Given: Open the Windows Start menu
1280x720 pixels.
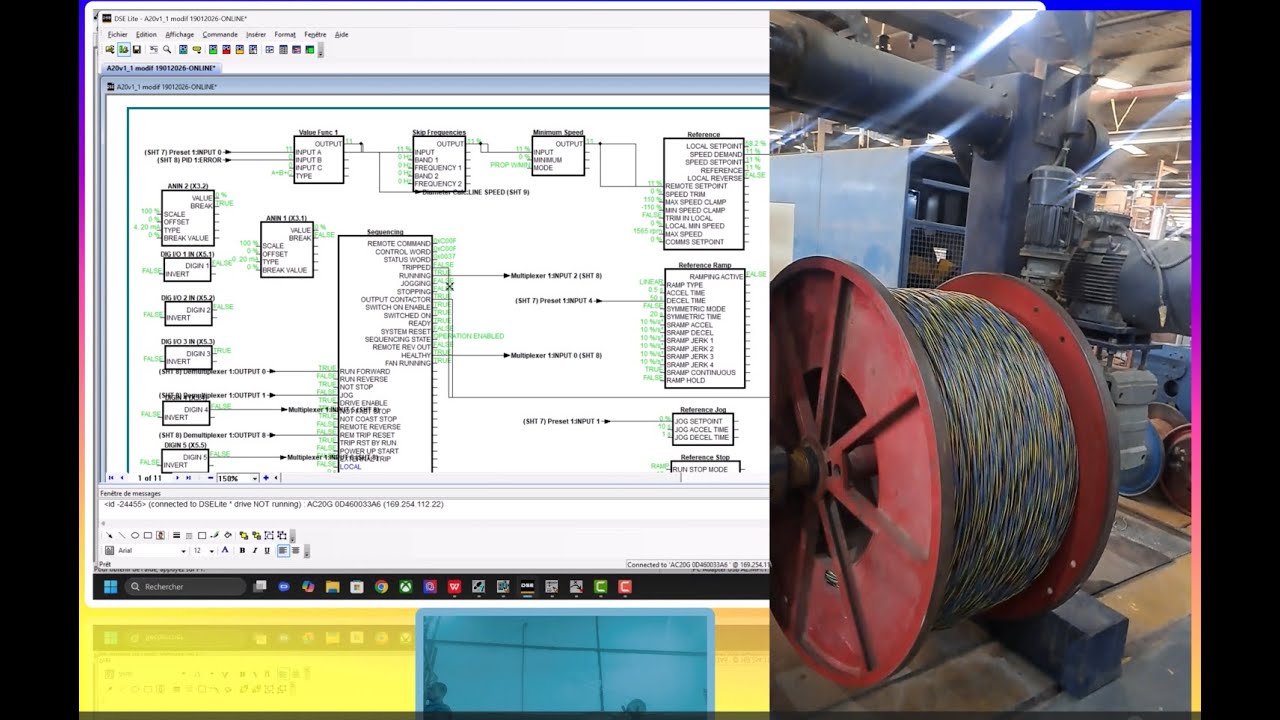Looking at the screenshot, I should [x=110, y=587].
